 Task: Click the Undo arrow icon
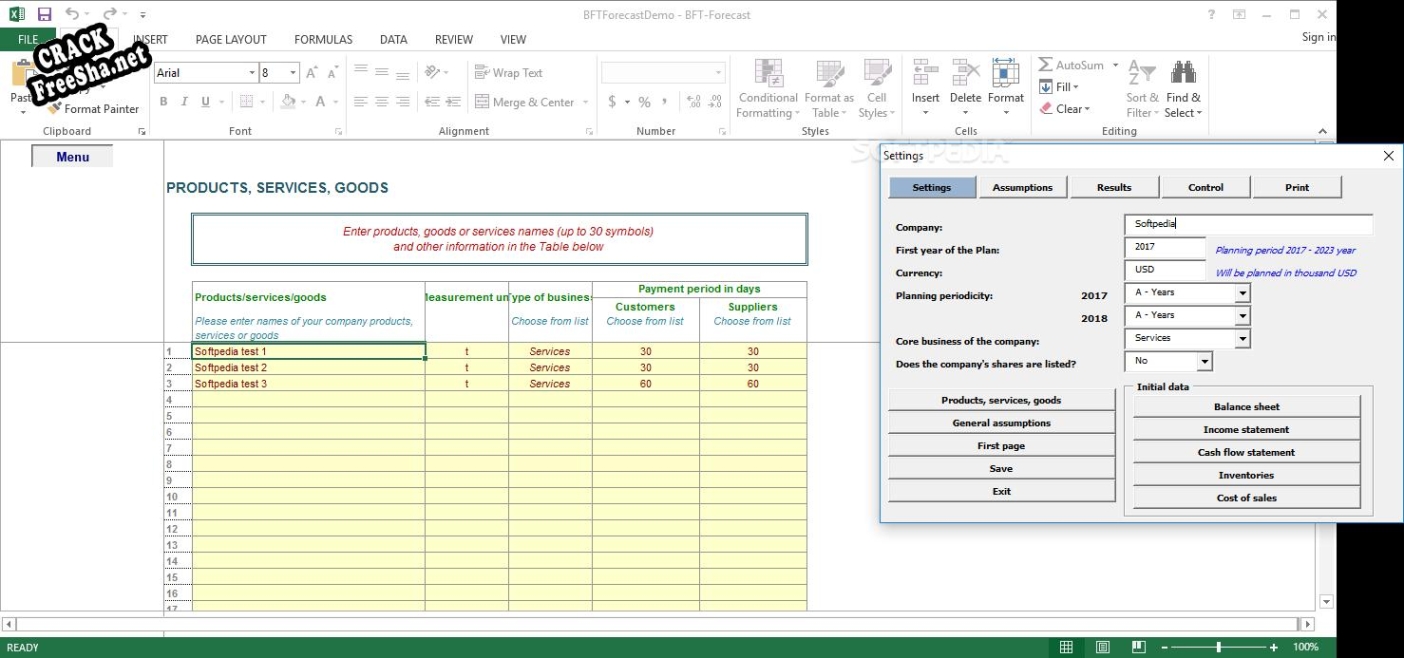(x=72, y=15)
